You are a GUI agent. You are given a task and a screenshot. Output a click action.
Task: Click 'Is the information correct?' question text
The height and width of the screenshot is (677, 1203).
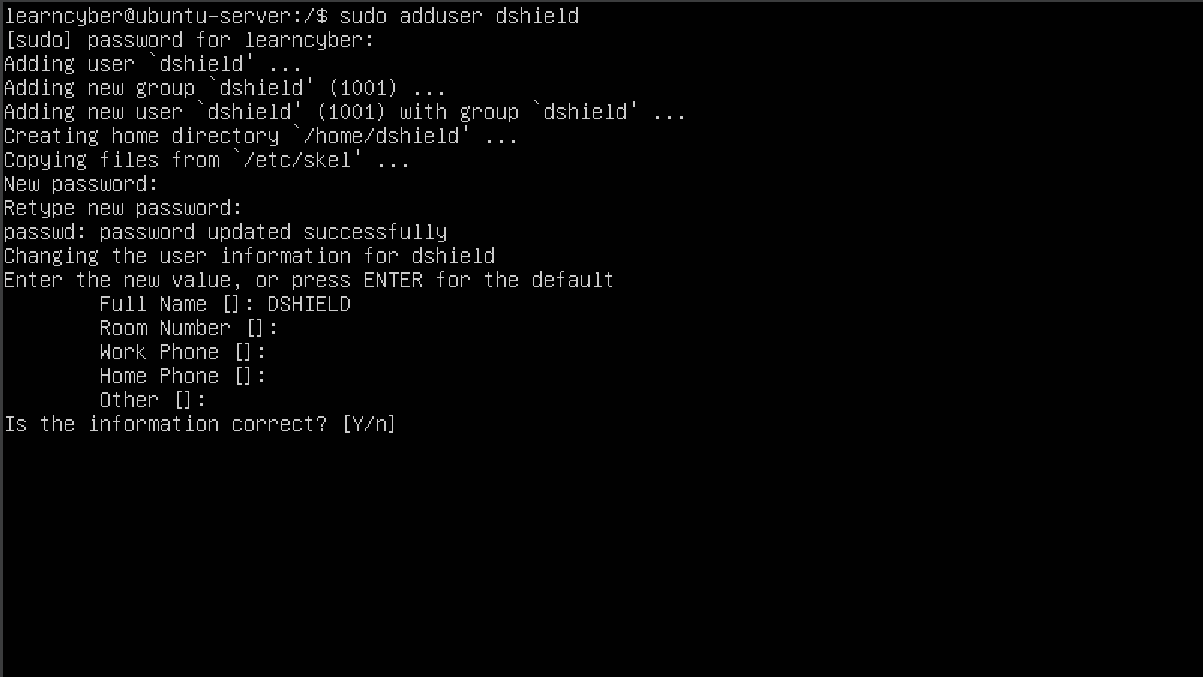coord(167,424)
